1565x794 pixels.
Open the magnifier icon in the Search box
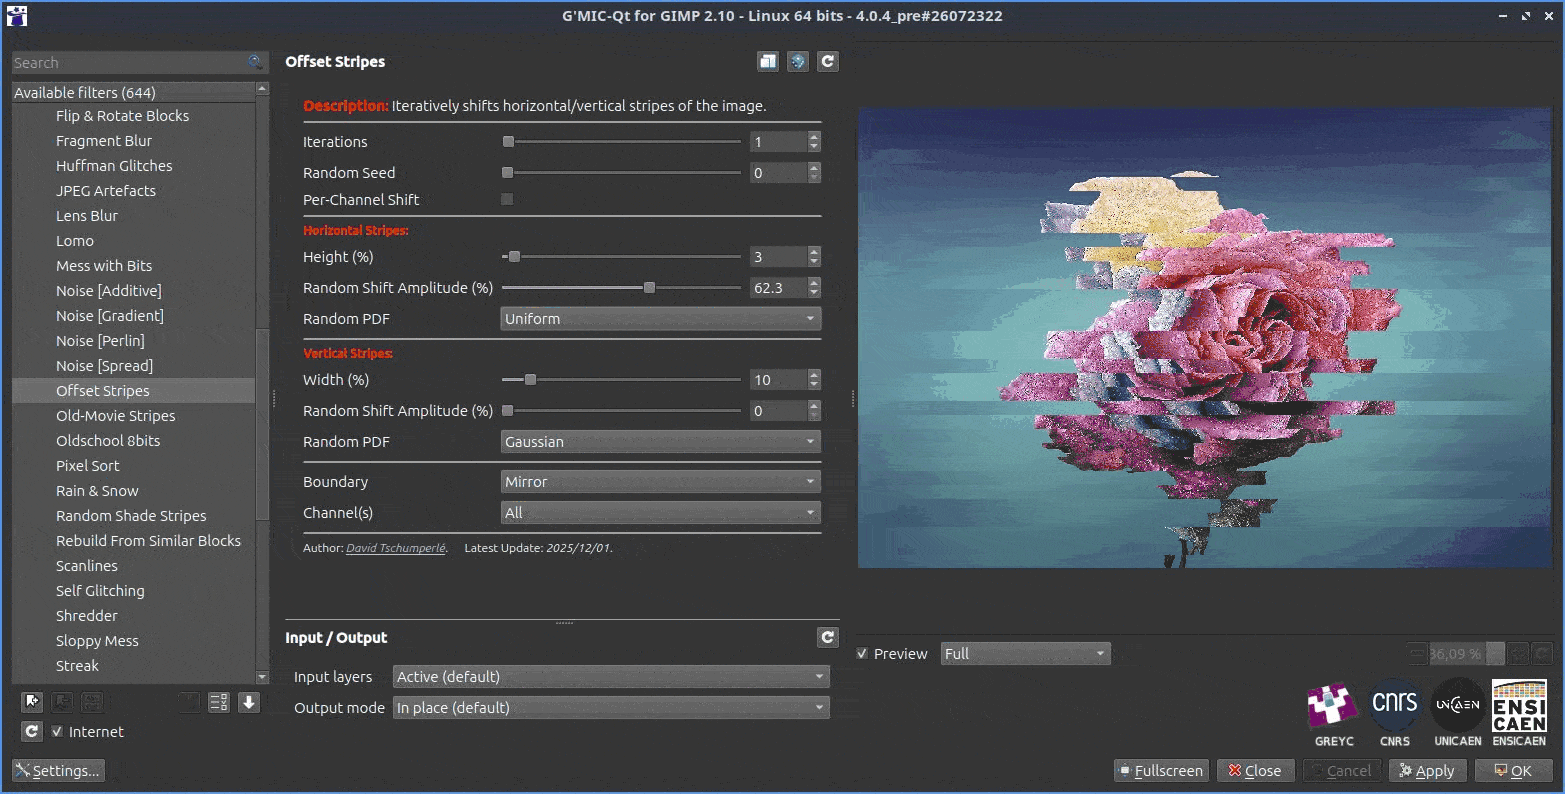point(255,63)
